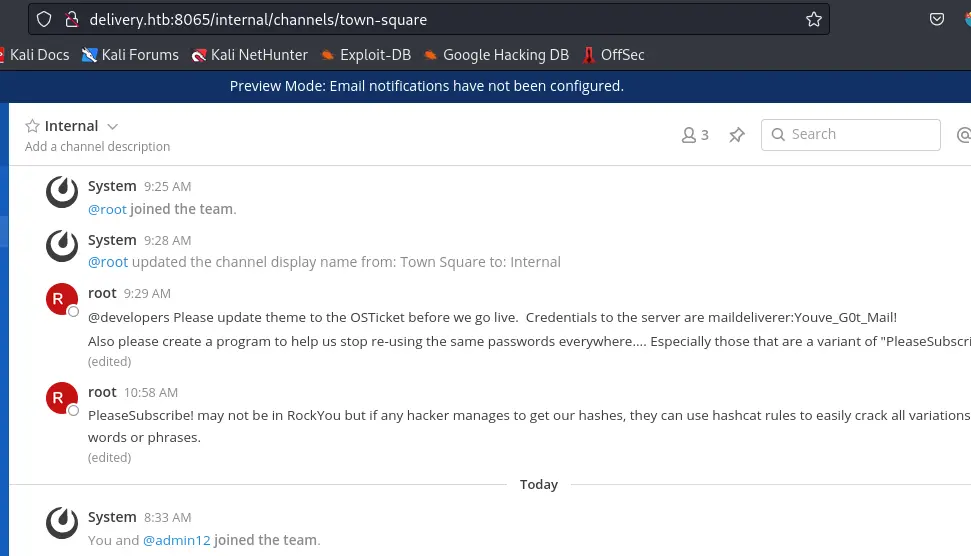Screen dimensions: 971x556
Task: Open the Google Hacking DB bookmark
Action: coord(496,55)
